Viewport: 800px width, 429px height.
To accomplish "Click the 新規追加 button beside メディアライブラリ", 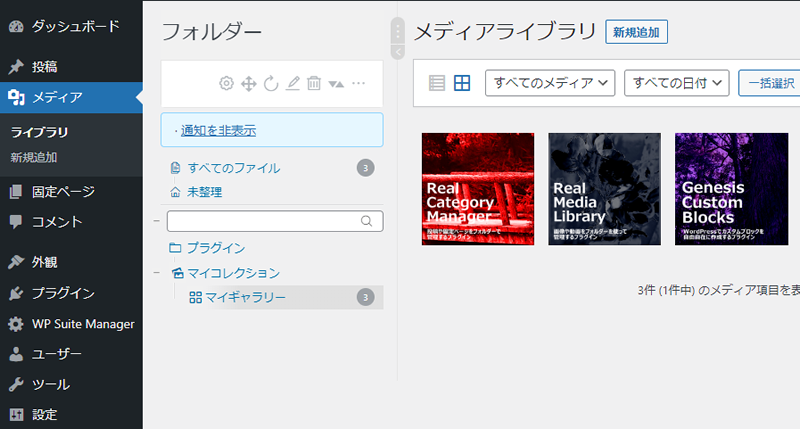I will pos(636,32).
